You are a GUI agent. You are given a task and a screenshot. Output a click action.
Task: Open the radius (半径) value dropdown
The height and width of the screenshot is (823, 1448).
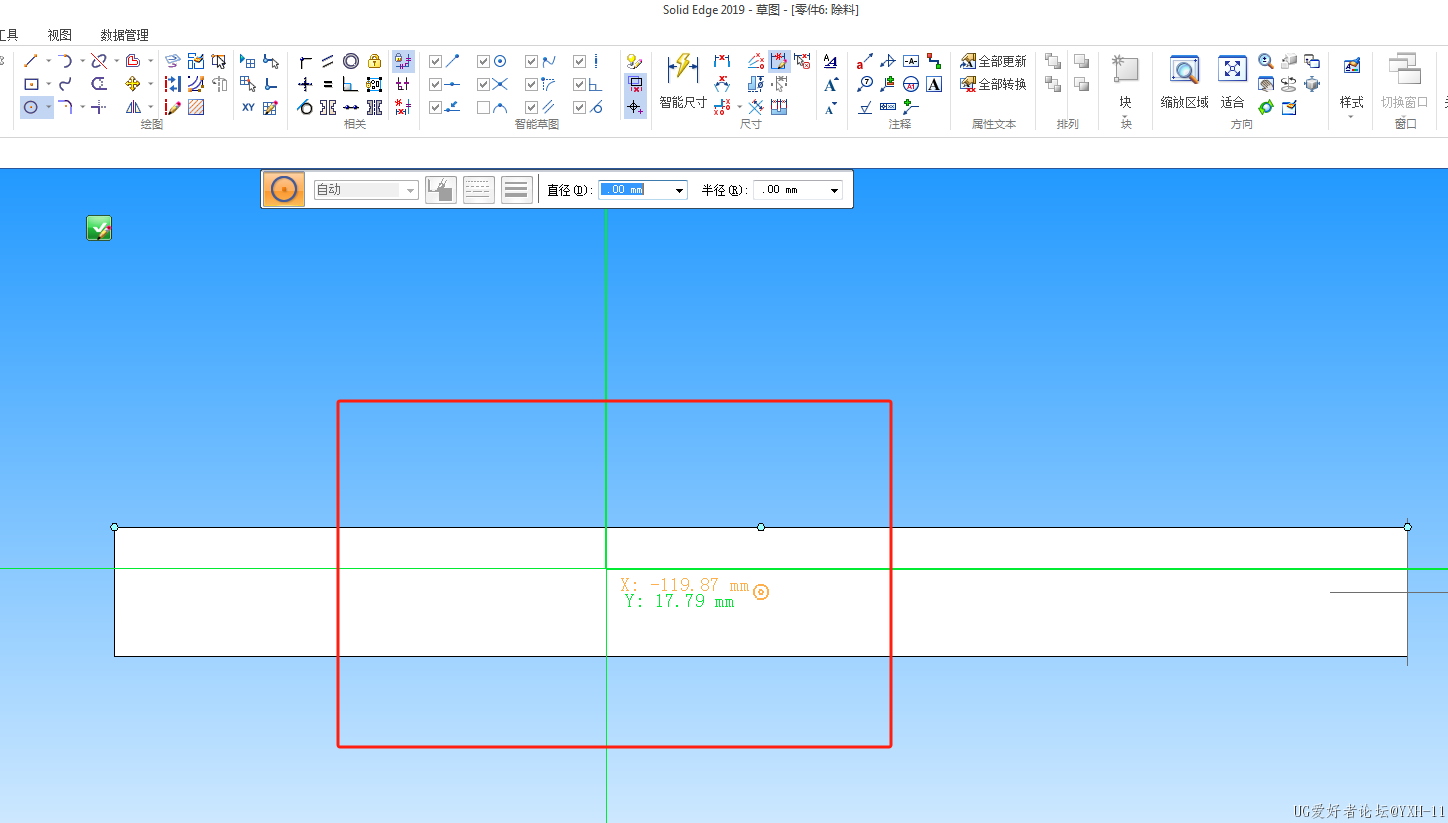click(x=835, y=190)
